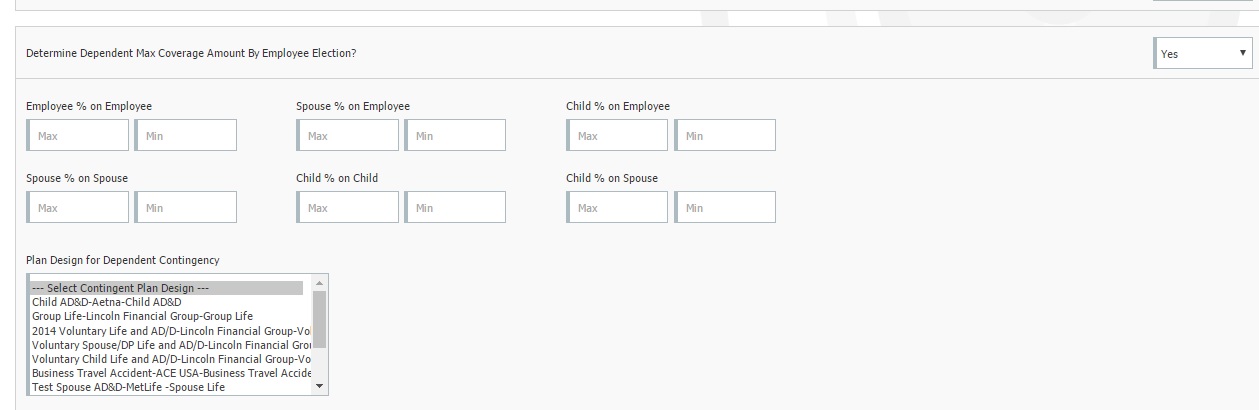Screen dimensions: 1259x410
Task: Click the plan design list scroll-down arrow
Action: click(320, 386)
